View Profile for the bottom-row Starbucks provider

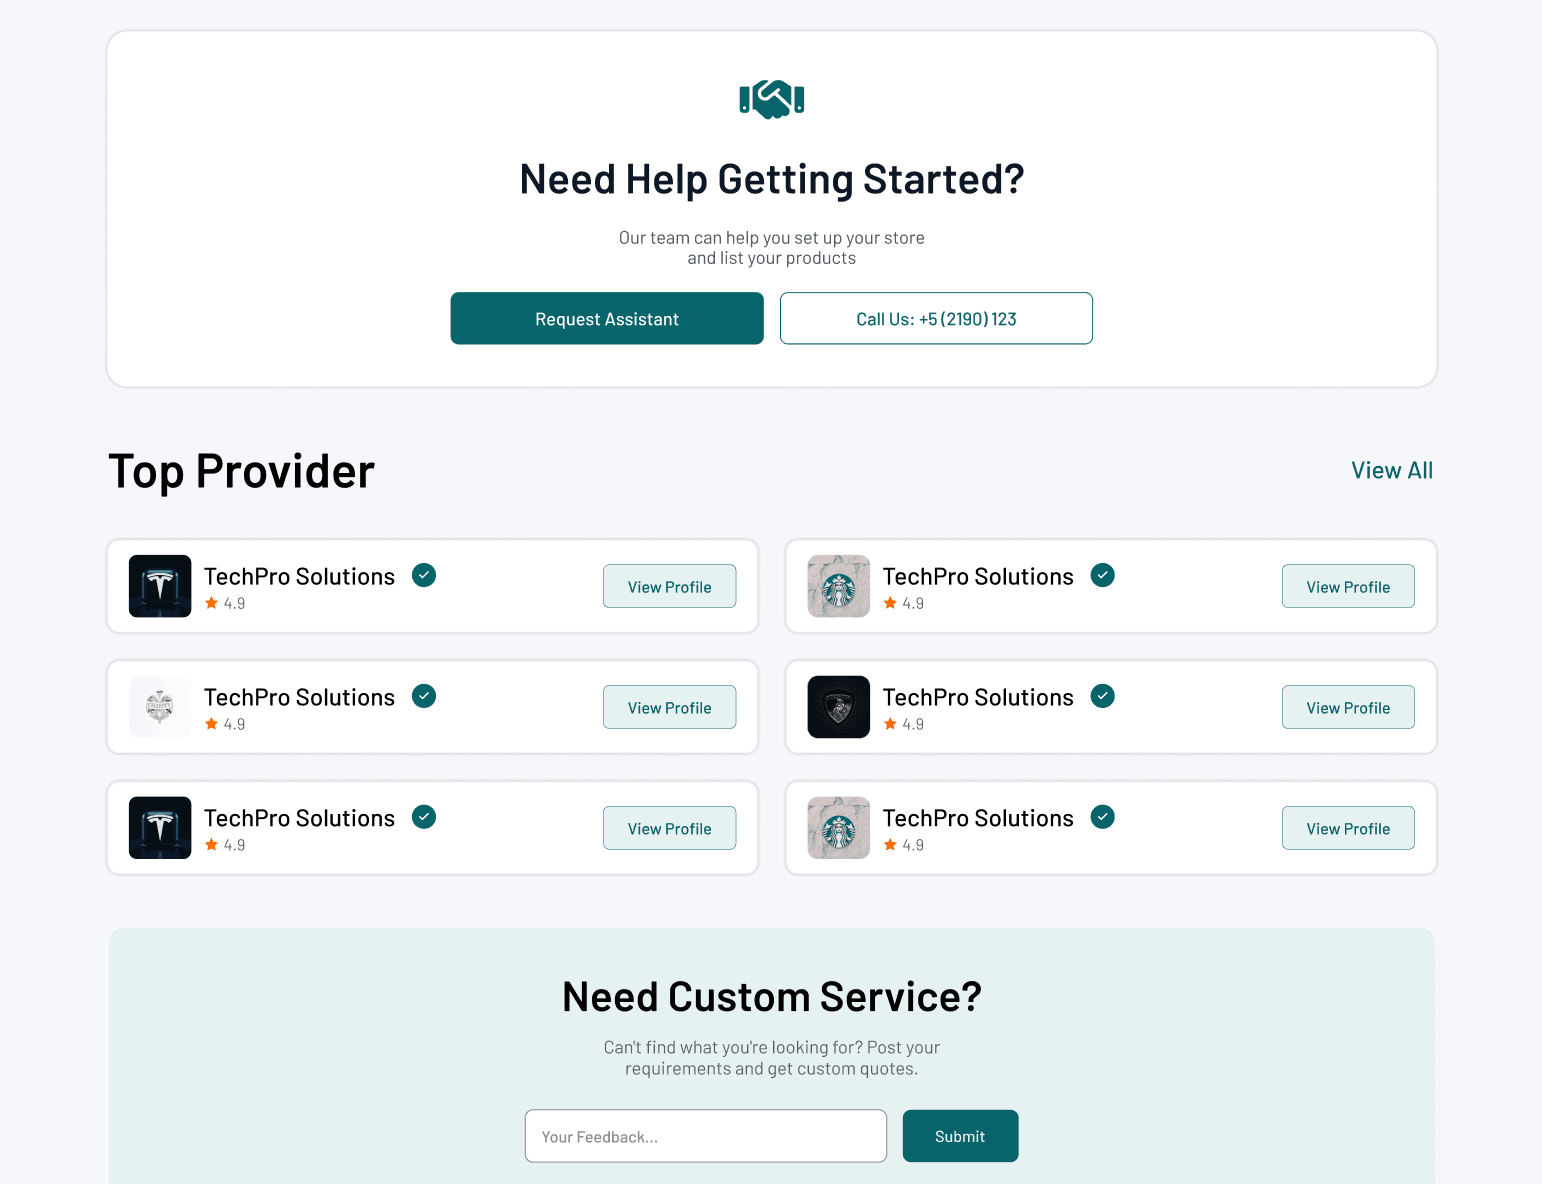point(1348,828)
